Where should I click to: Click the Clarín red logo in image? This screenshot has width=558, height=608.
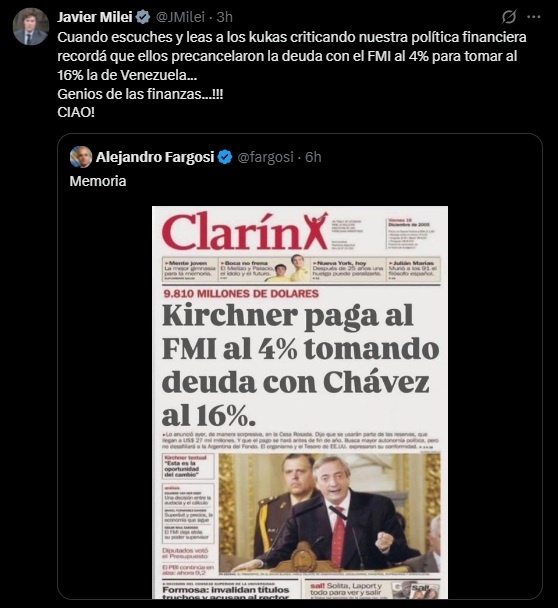[x=245, y=231]
